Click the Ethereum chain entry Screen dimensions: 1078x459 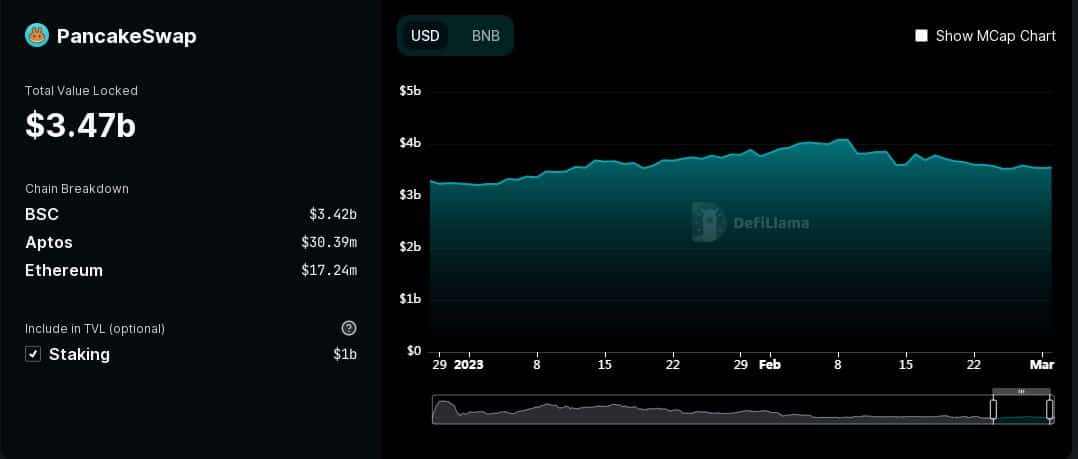[64, 270]
